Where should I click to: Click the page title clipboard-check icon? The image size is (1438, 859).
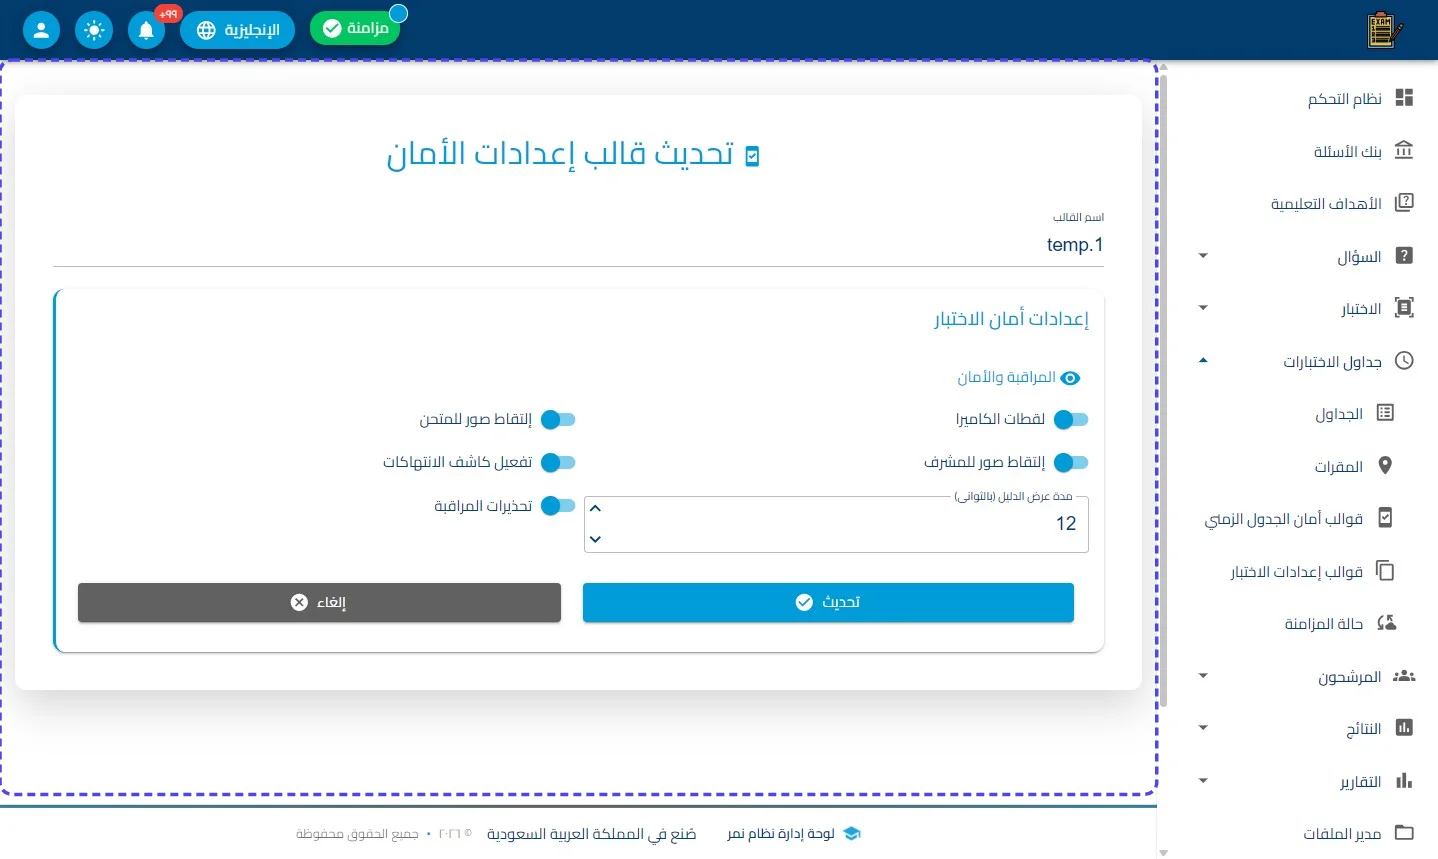(x=753, y=156)
